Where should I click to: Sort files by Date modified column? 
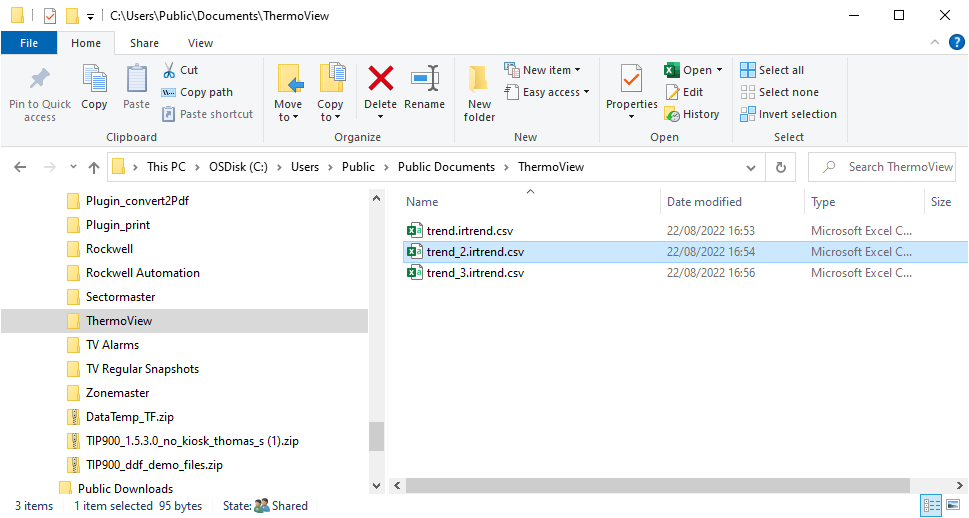click(x=704, y=202)
